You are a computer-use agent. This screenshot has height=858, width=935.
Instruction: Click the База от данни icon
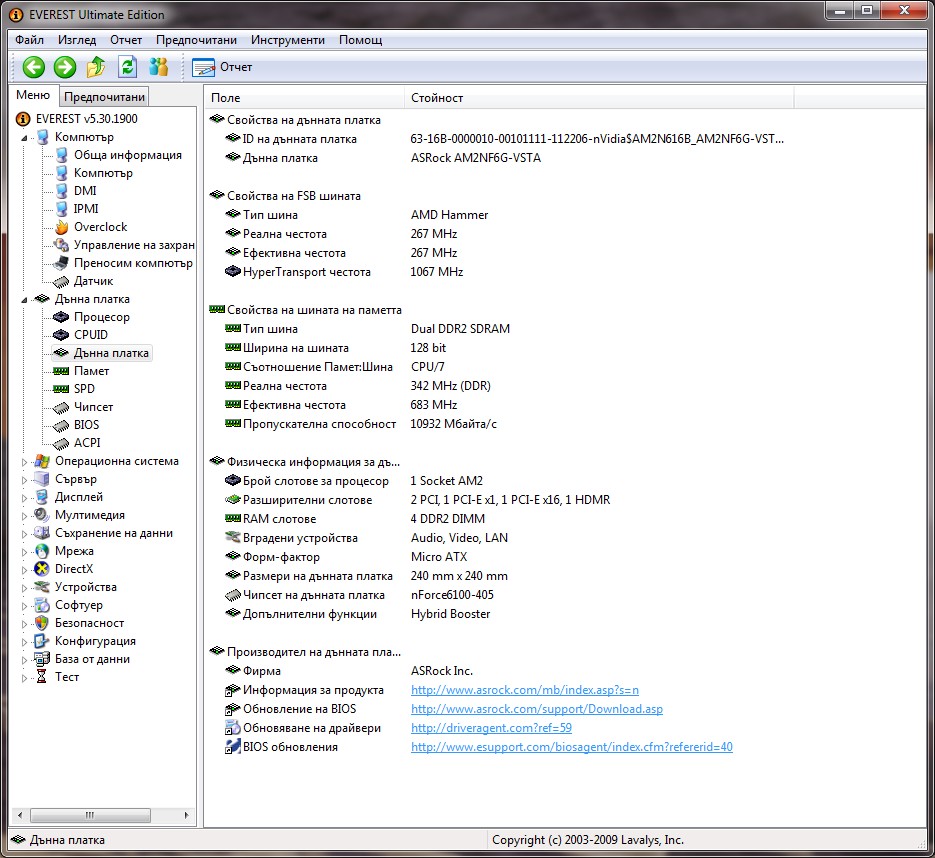[x=42, y=659]
